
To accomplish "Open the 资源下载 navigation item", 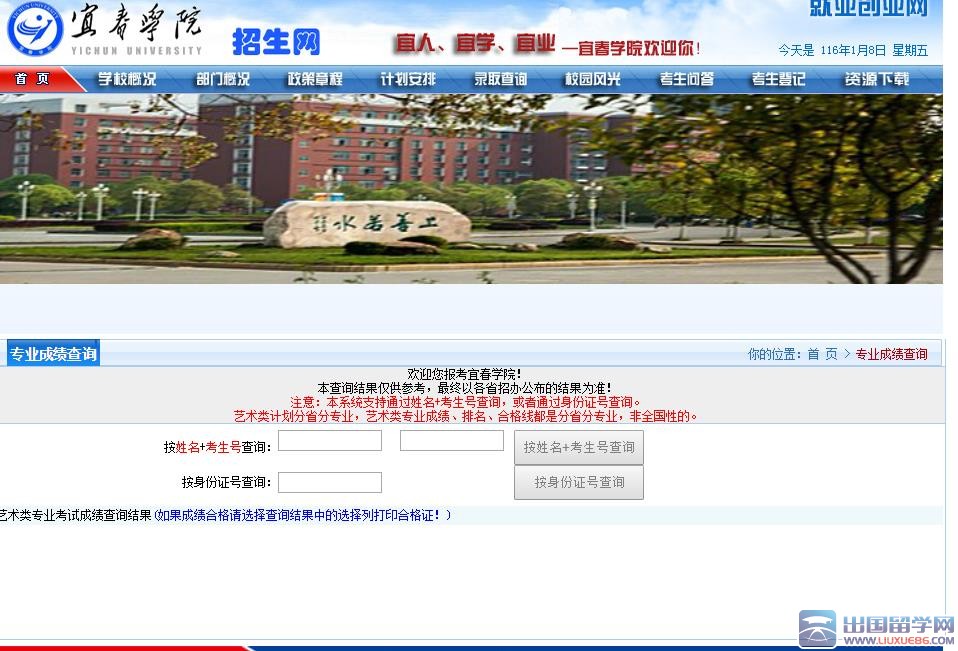I will [876, 79].
